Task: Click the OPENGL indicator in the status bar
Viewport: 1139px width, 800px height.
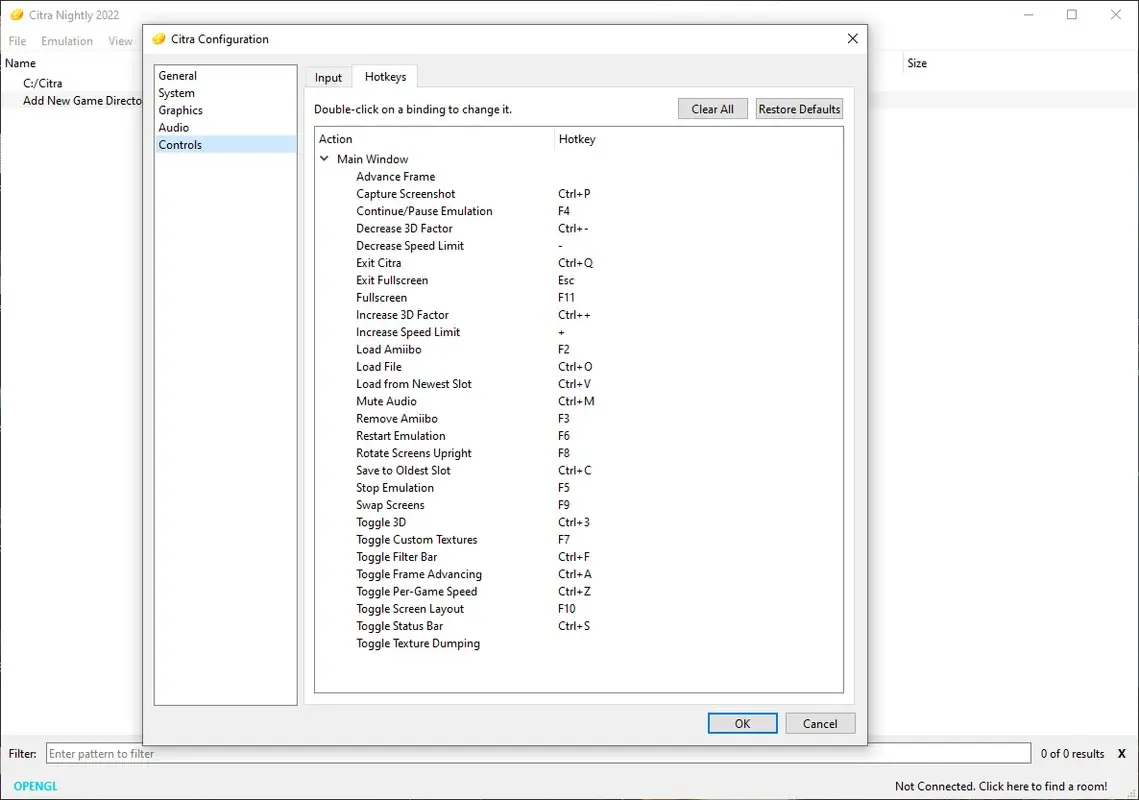Action: click(33, 786)
